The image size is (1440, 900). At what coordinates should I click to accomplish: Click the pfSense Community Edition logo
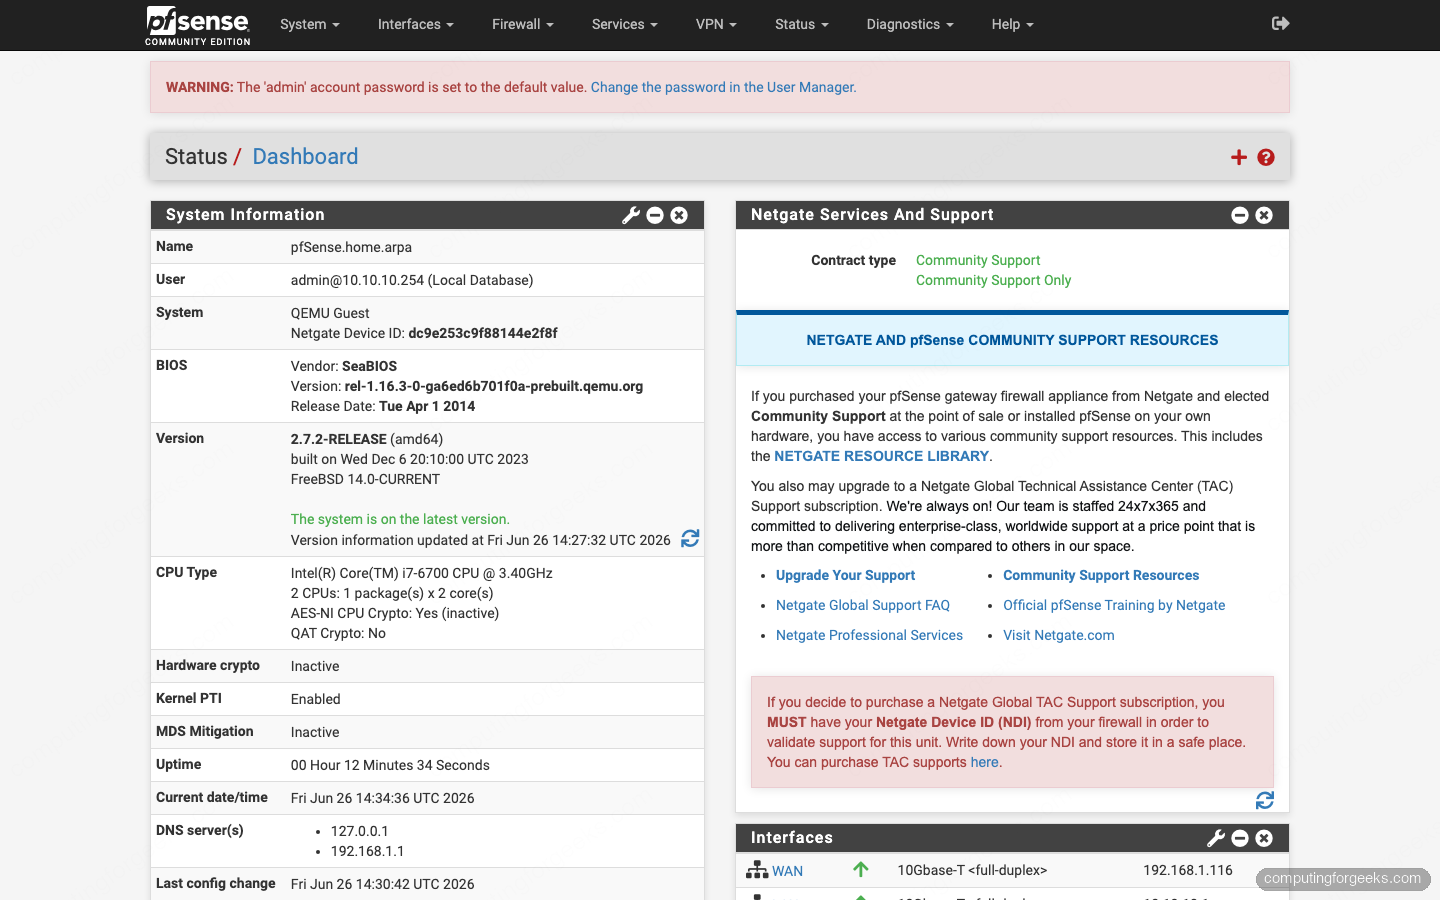coord(198,25)
